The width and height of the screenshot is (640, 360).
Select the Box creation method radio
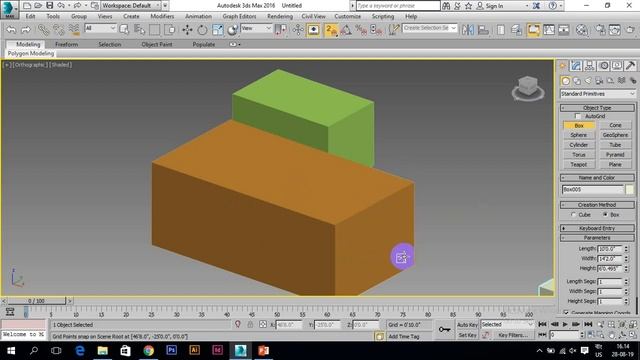point(605,215)
